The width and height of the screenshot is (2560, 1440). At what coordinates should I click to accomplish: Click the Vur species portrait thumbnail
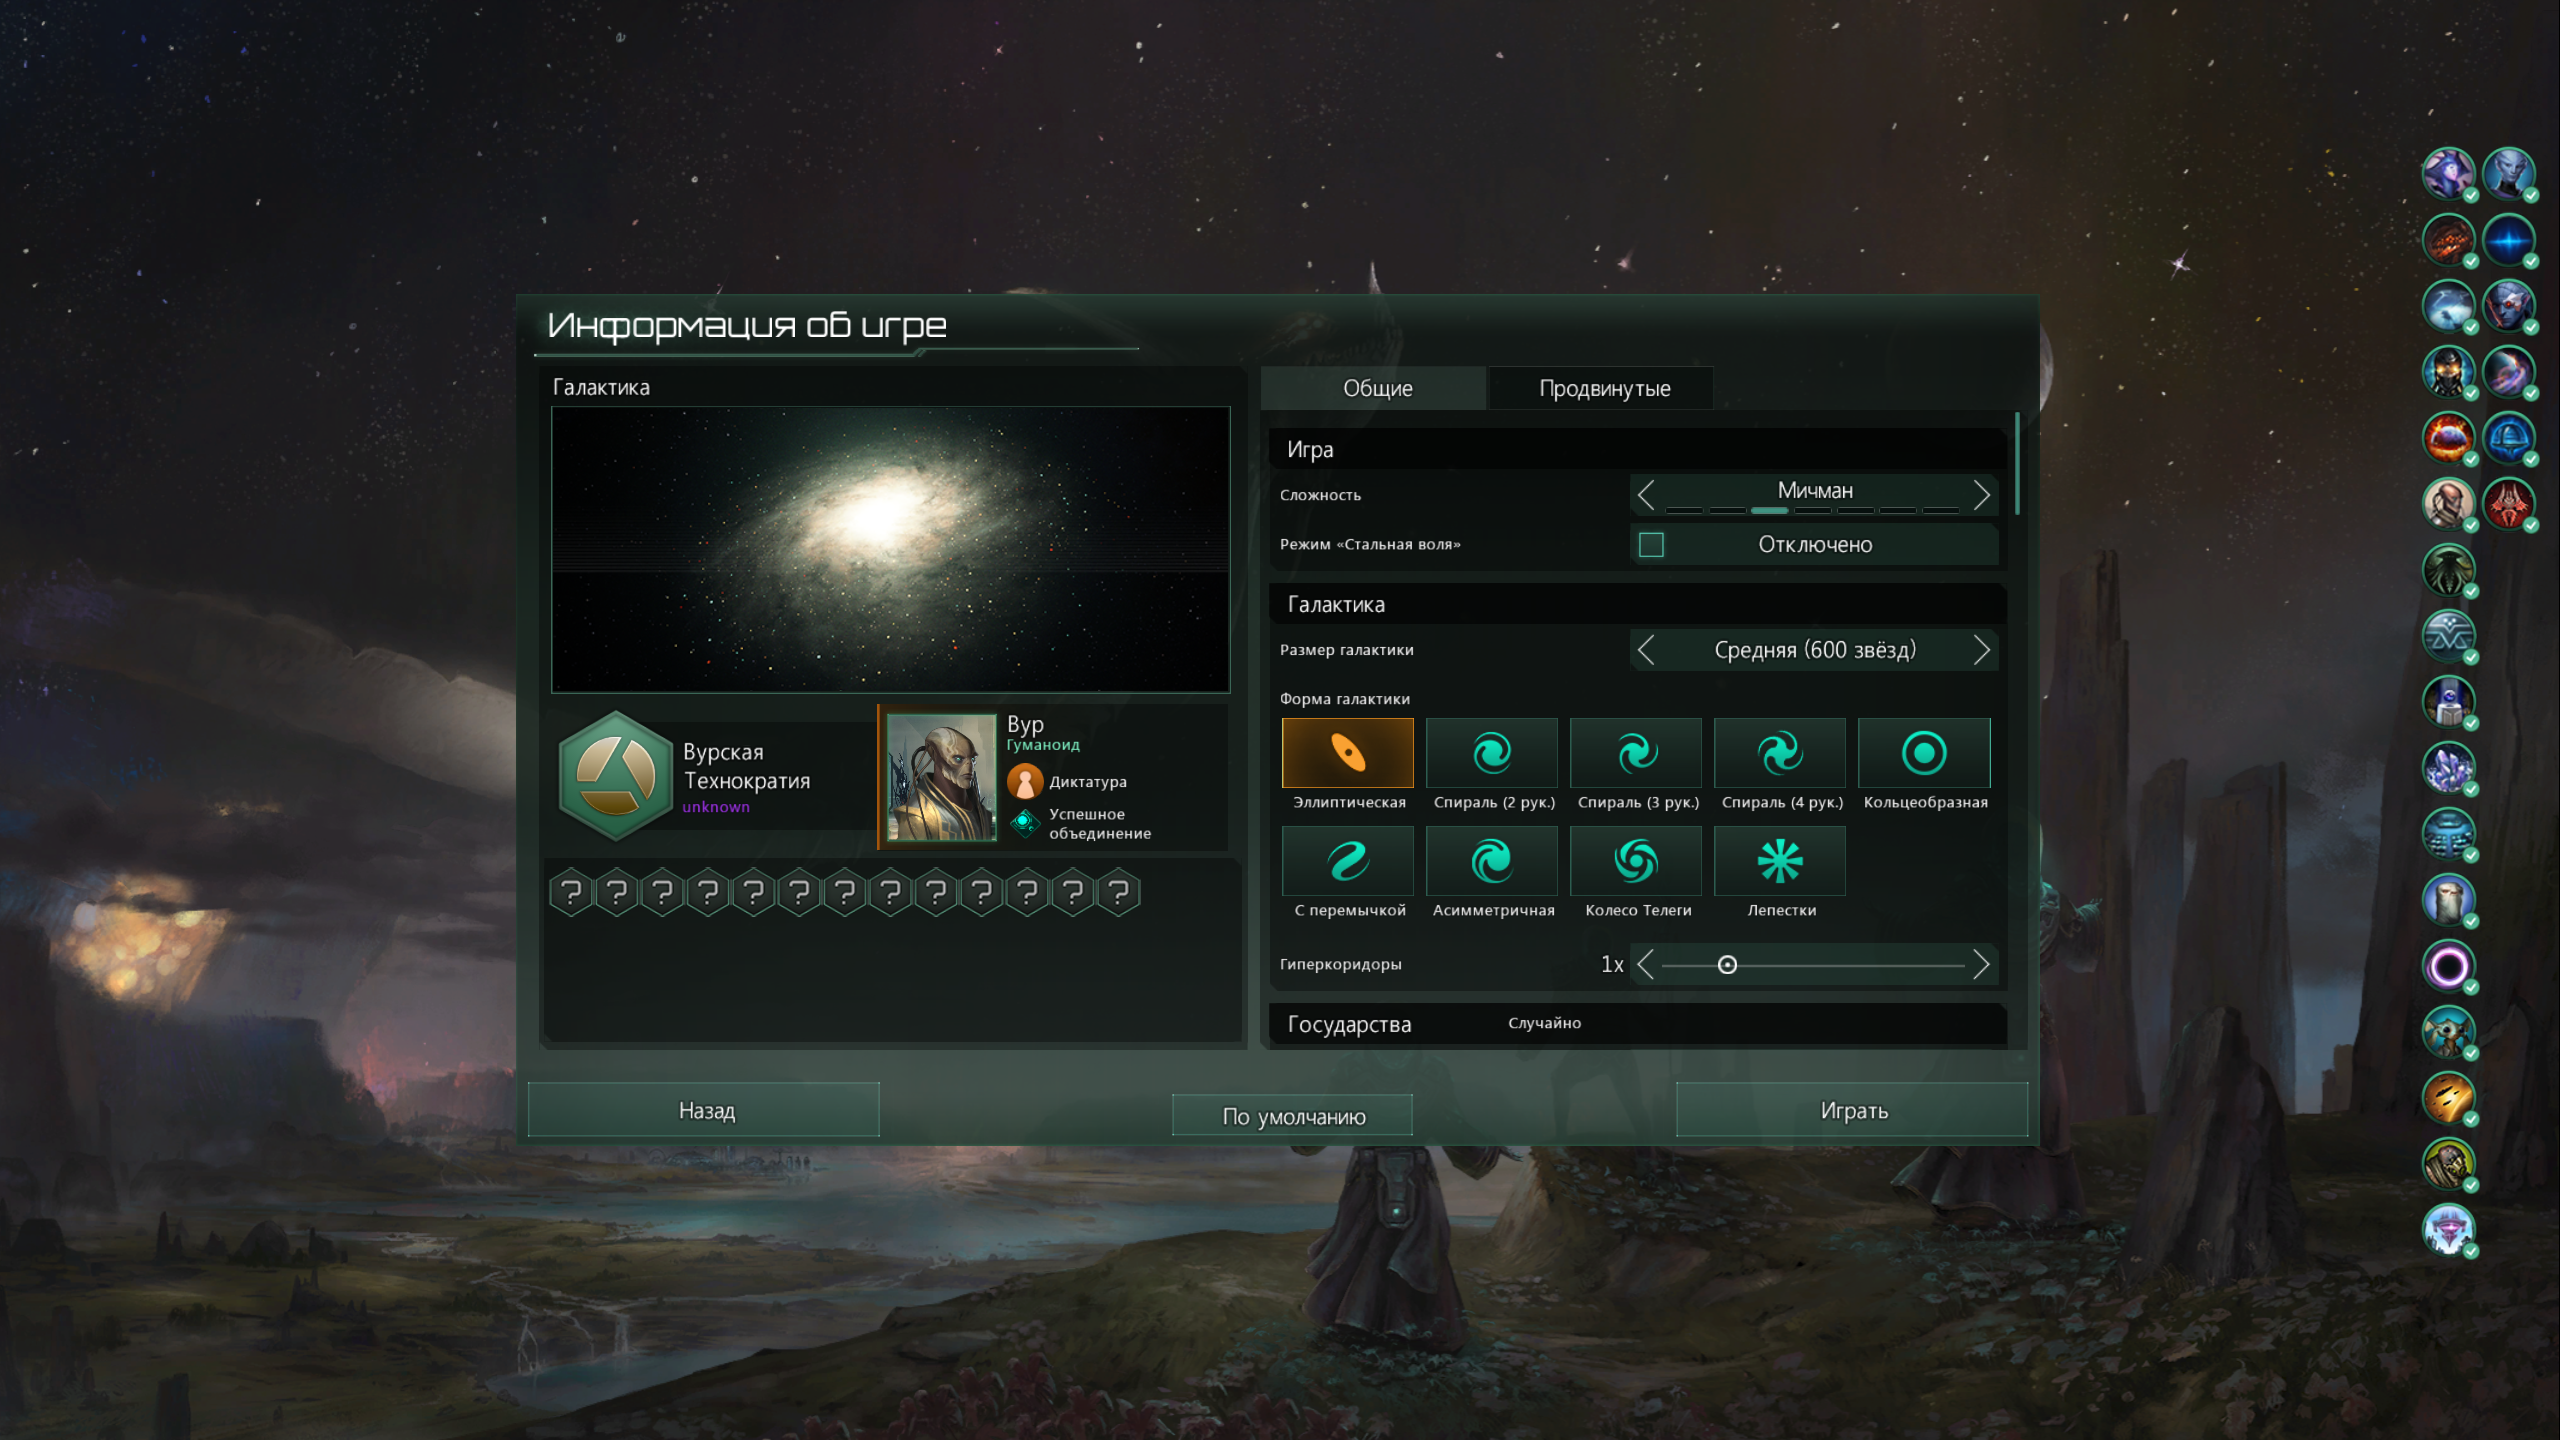coord(941,777)
